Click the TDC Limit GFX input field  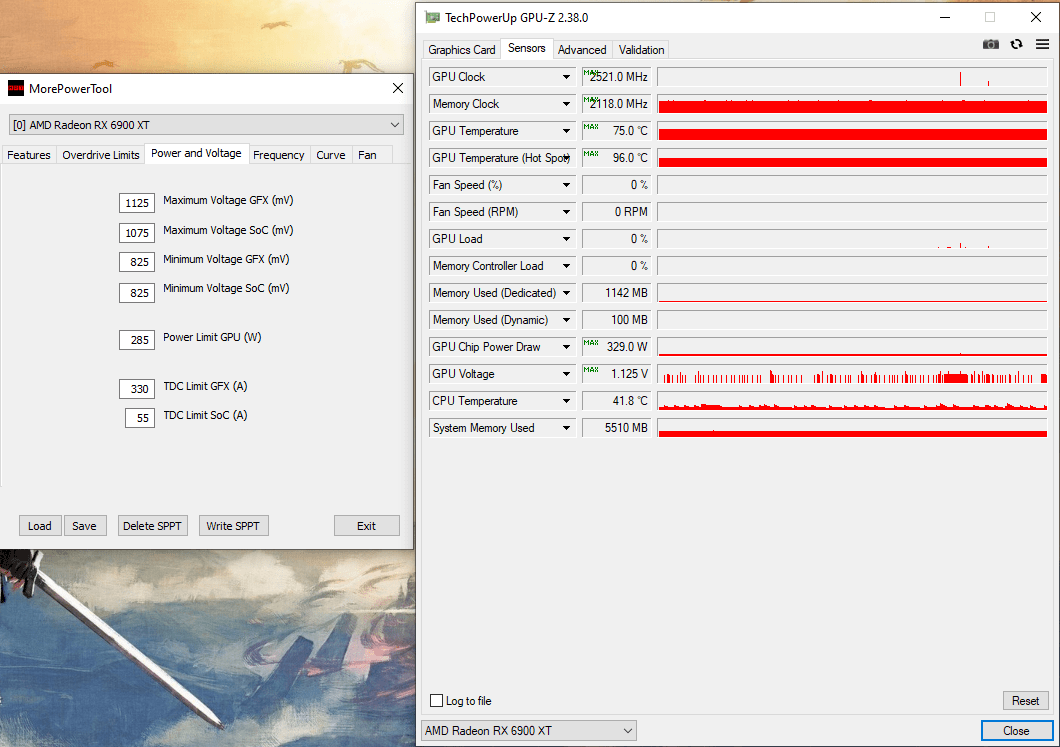pyautogui.click(x=137, y=389)
